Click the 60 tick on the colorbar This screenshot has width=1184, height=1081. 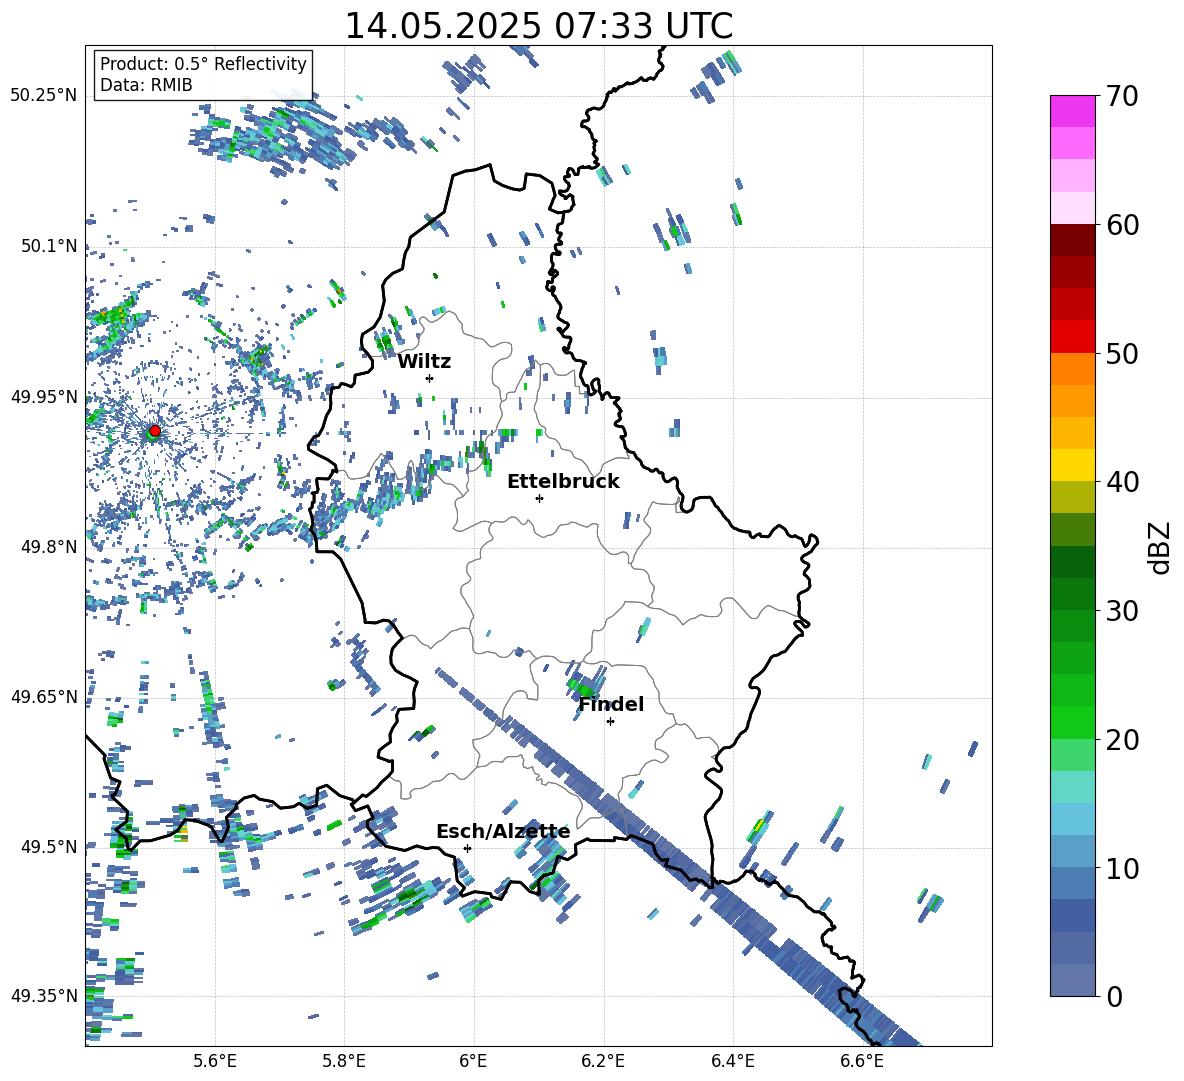pos(1121,224)
